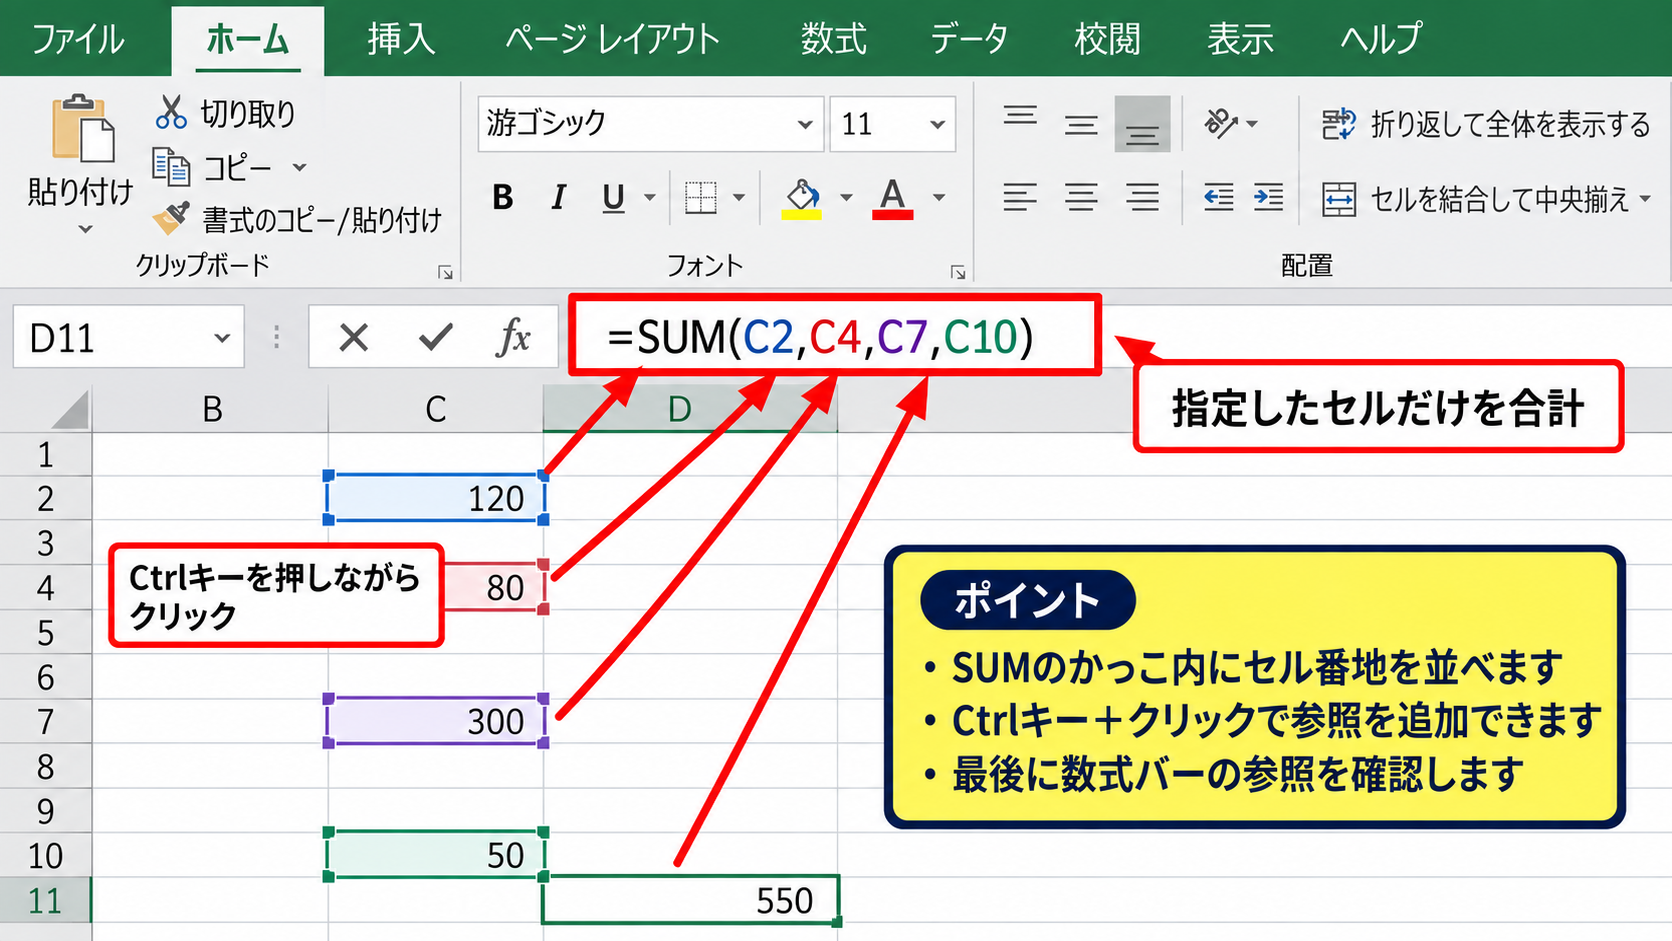Click the Center align icon
The height and width of the screenshot is (941, 1672).
pos(1081,197)
